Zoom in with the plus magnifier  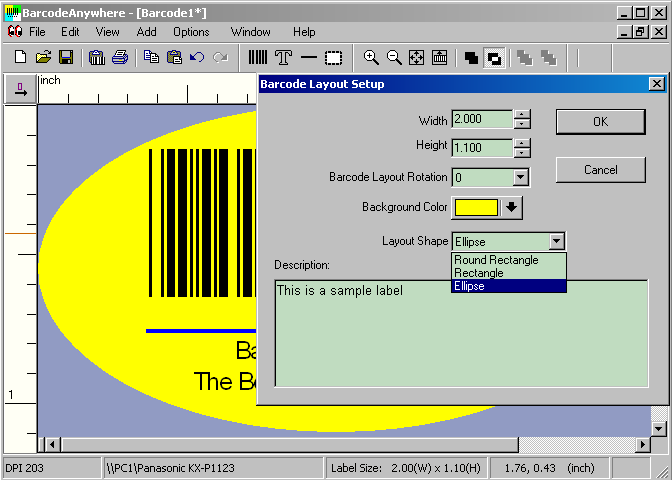(x=371, y=57)
